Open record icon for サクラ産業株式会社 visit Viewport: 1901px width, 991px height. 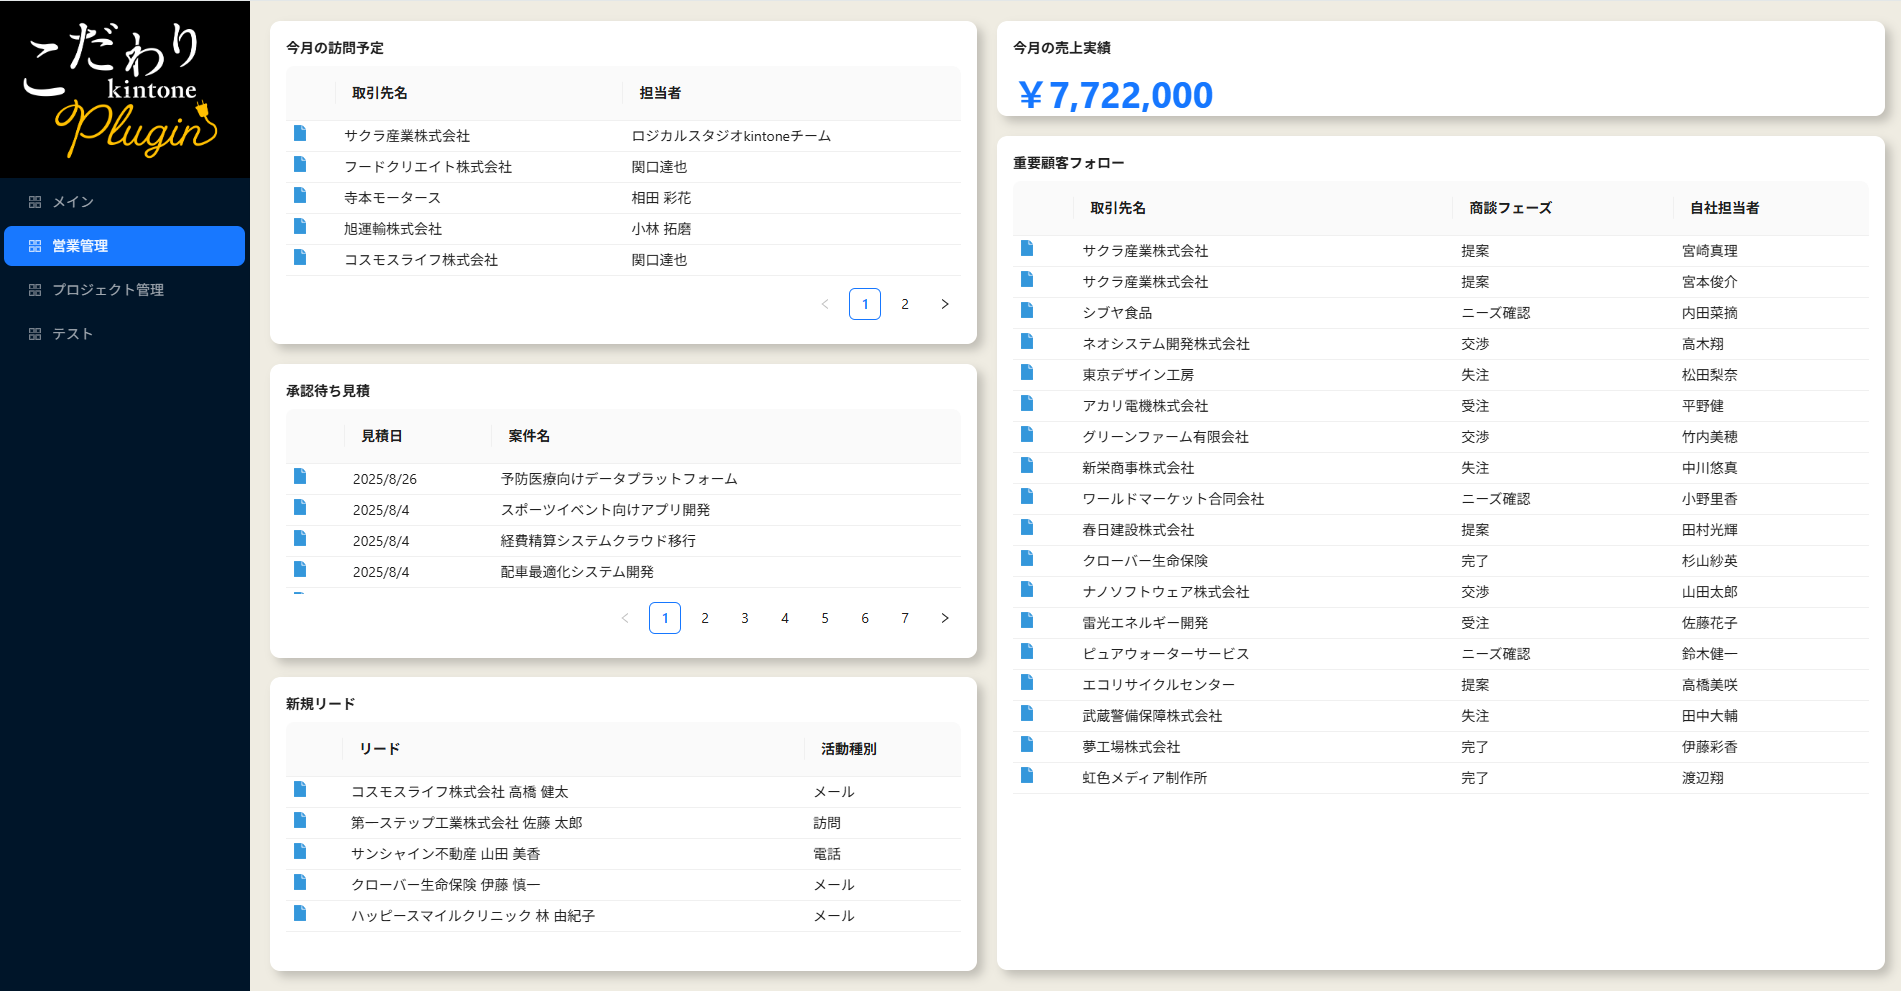[x=300, y=134]
